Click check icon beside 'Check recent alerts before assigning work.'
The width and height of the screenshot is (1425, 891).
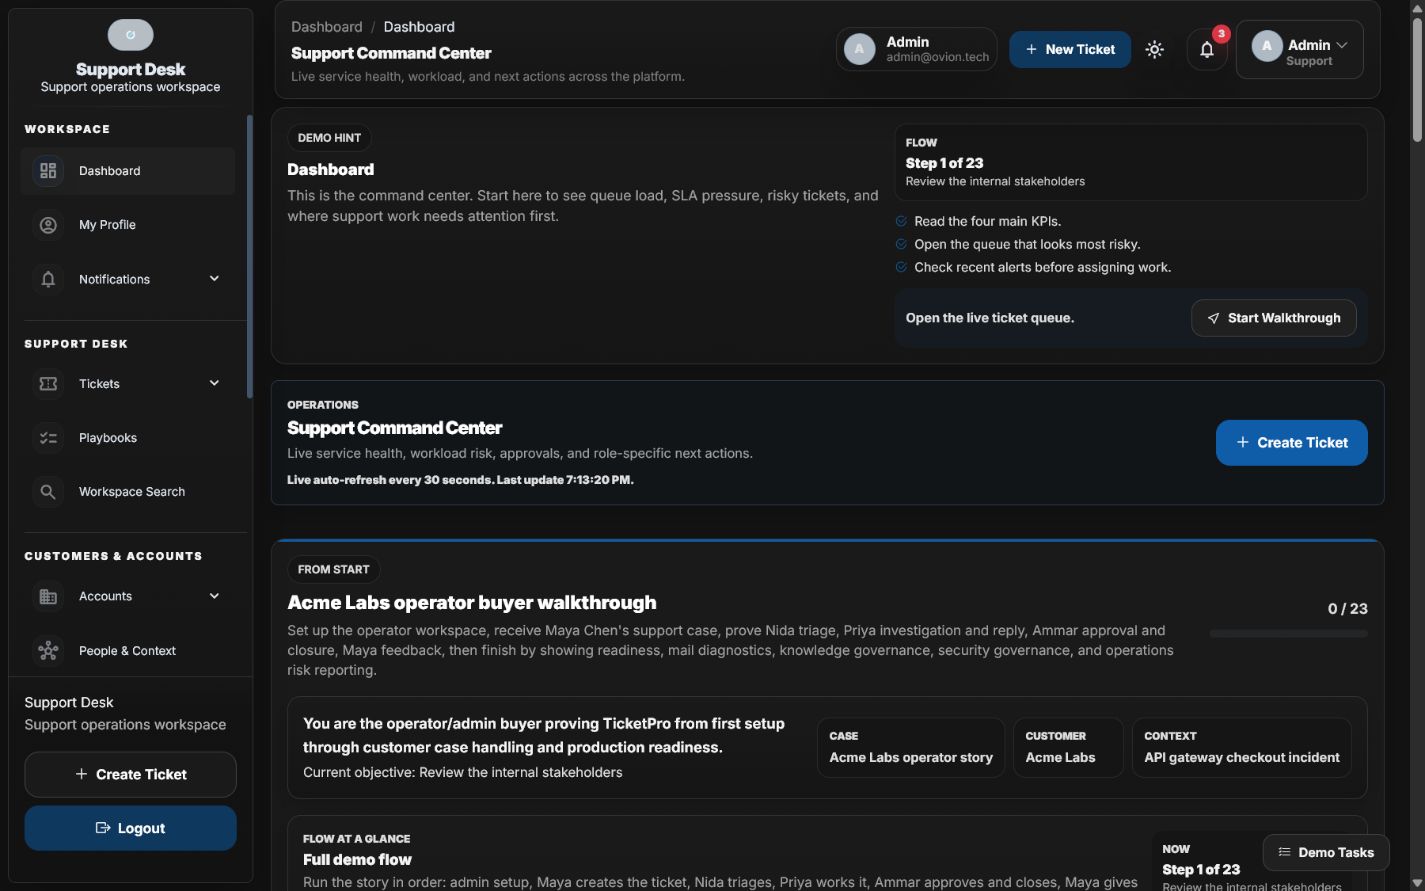[x=901, y=267]
